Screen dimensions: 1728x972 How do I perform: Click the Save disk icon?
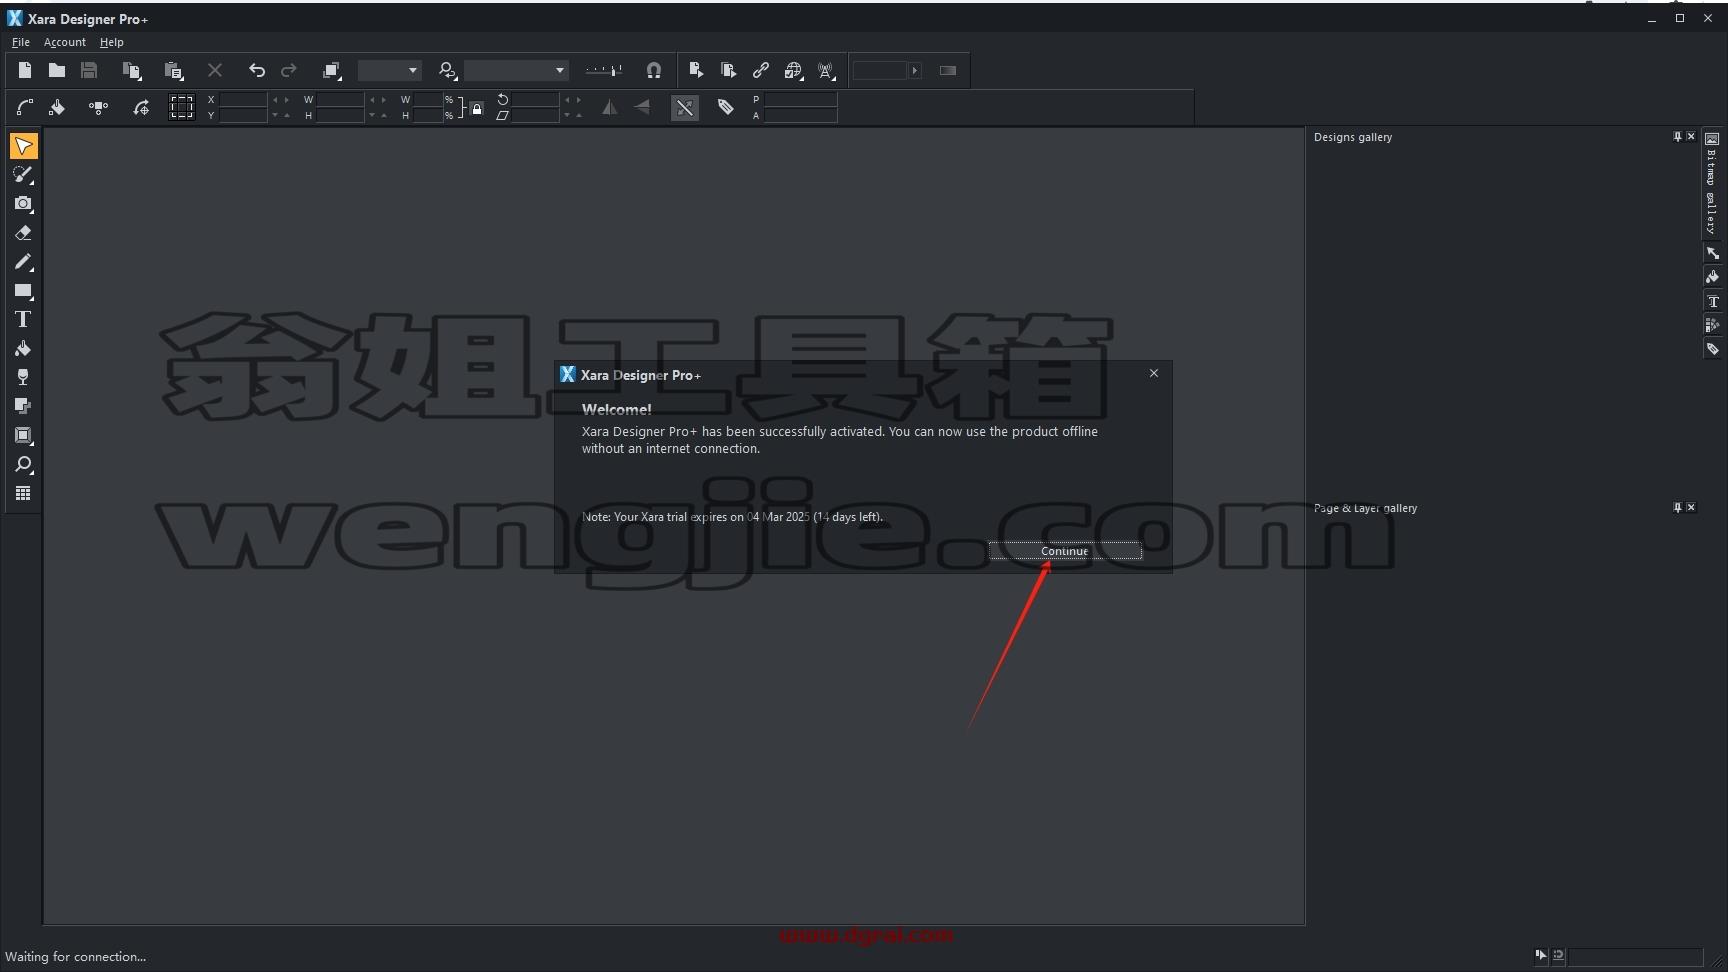[x=89, y=70]
